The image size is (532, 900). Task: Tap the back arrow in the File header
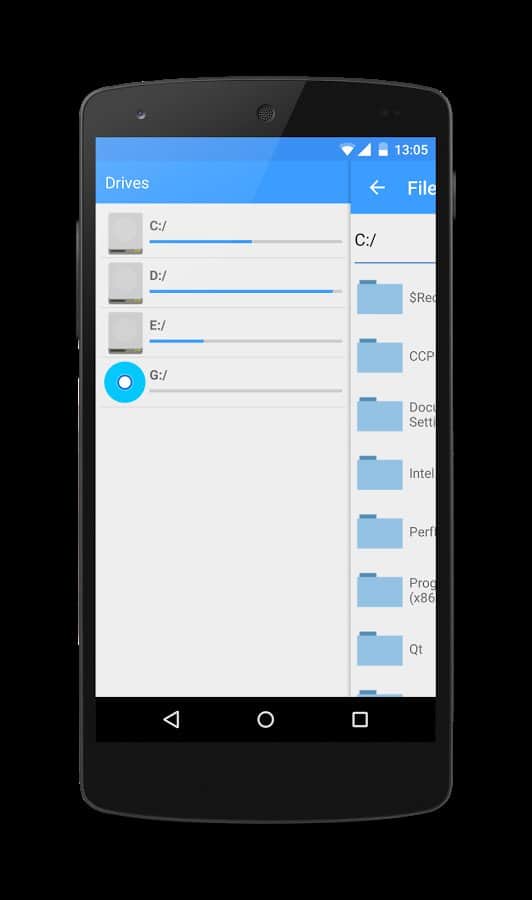coord(377,187)
